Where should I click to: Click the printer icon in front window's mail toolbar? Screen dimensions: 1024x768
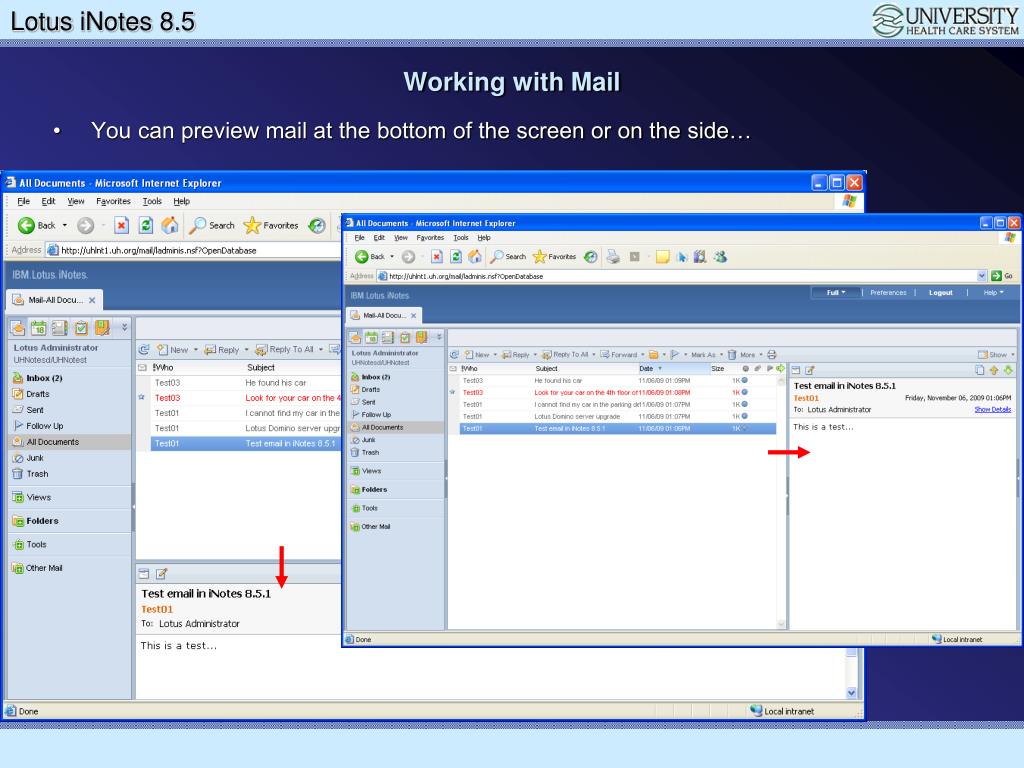pos(771,355)
